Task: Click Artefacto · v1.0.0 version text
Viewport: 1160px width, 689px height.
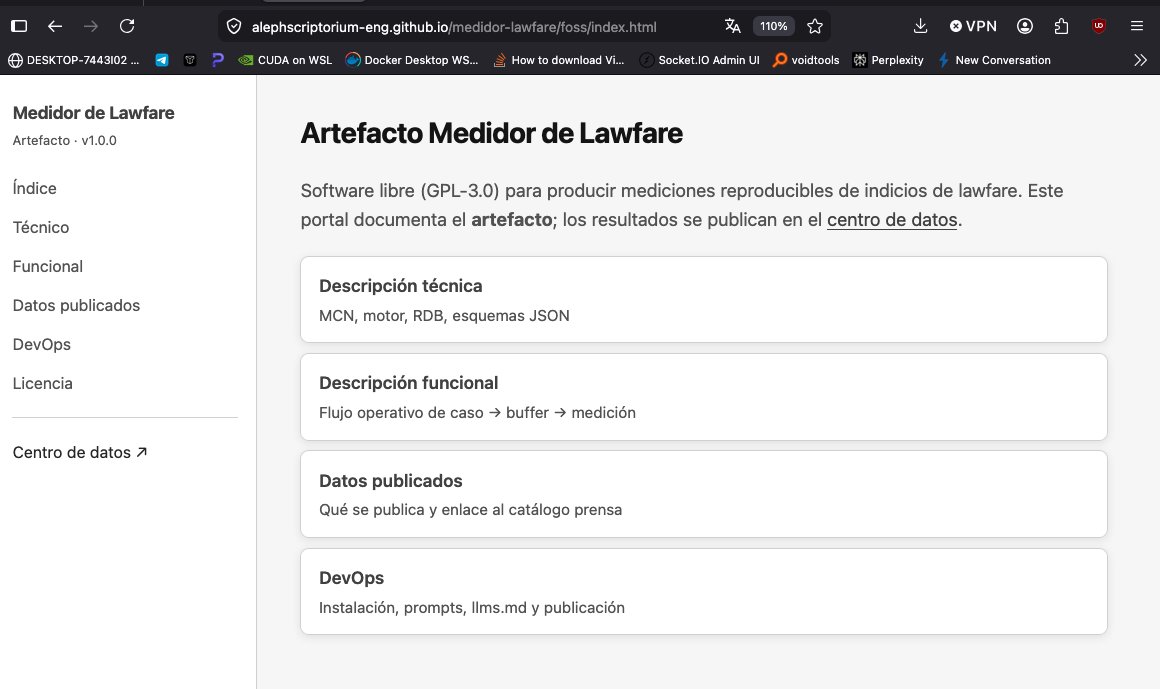Action: (64, 141)
